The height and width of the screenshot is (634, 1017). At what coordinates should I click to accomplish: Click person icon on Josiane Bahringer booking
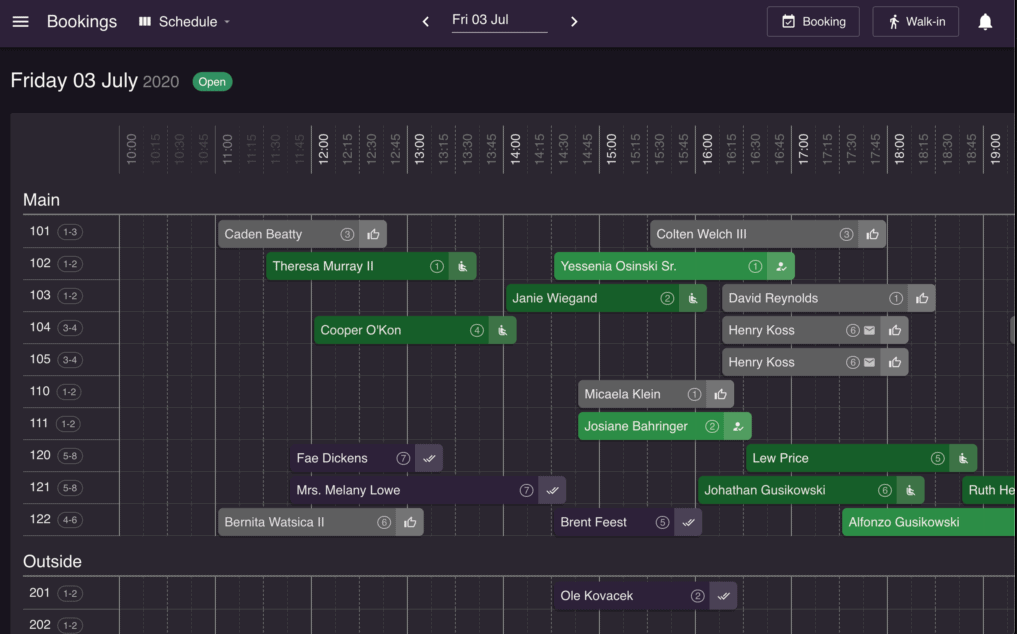[x=737, y=426]
